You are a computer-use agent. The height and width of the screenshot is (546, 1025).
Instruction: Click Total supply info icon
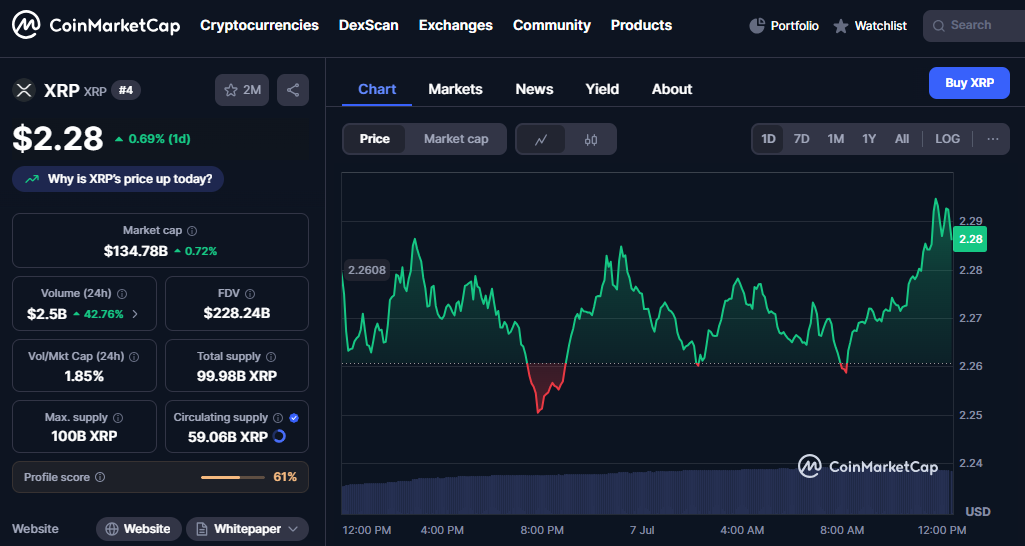click(271, 357)
